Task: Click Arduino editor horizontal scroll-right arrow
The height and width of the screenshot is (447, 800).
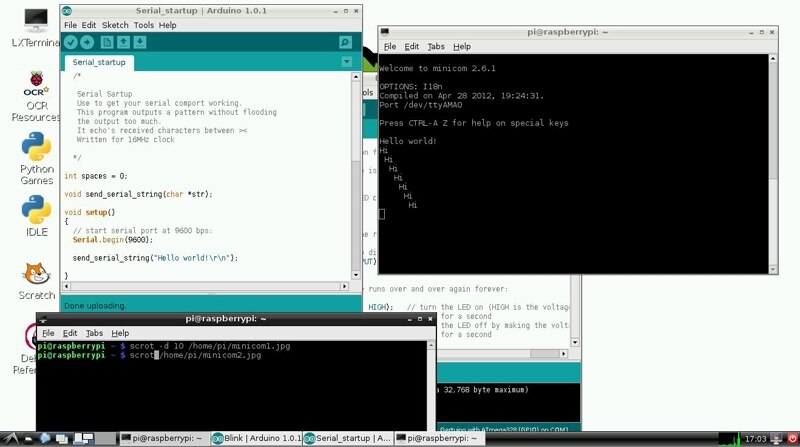Action: pos(344,286)
